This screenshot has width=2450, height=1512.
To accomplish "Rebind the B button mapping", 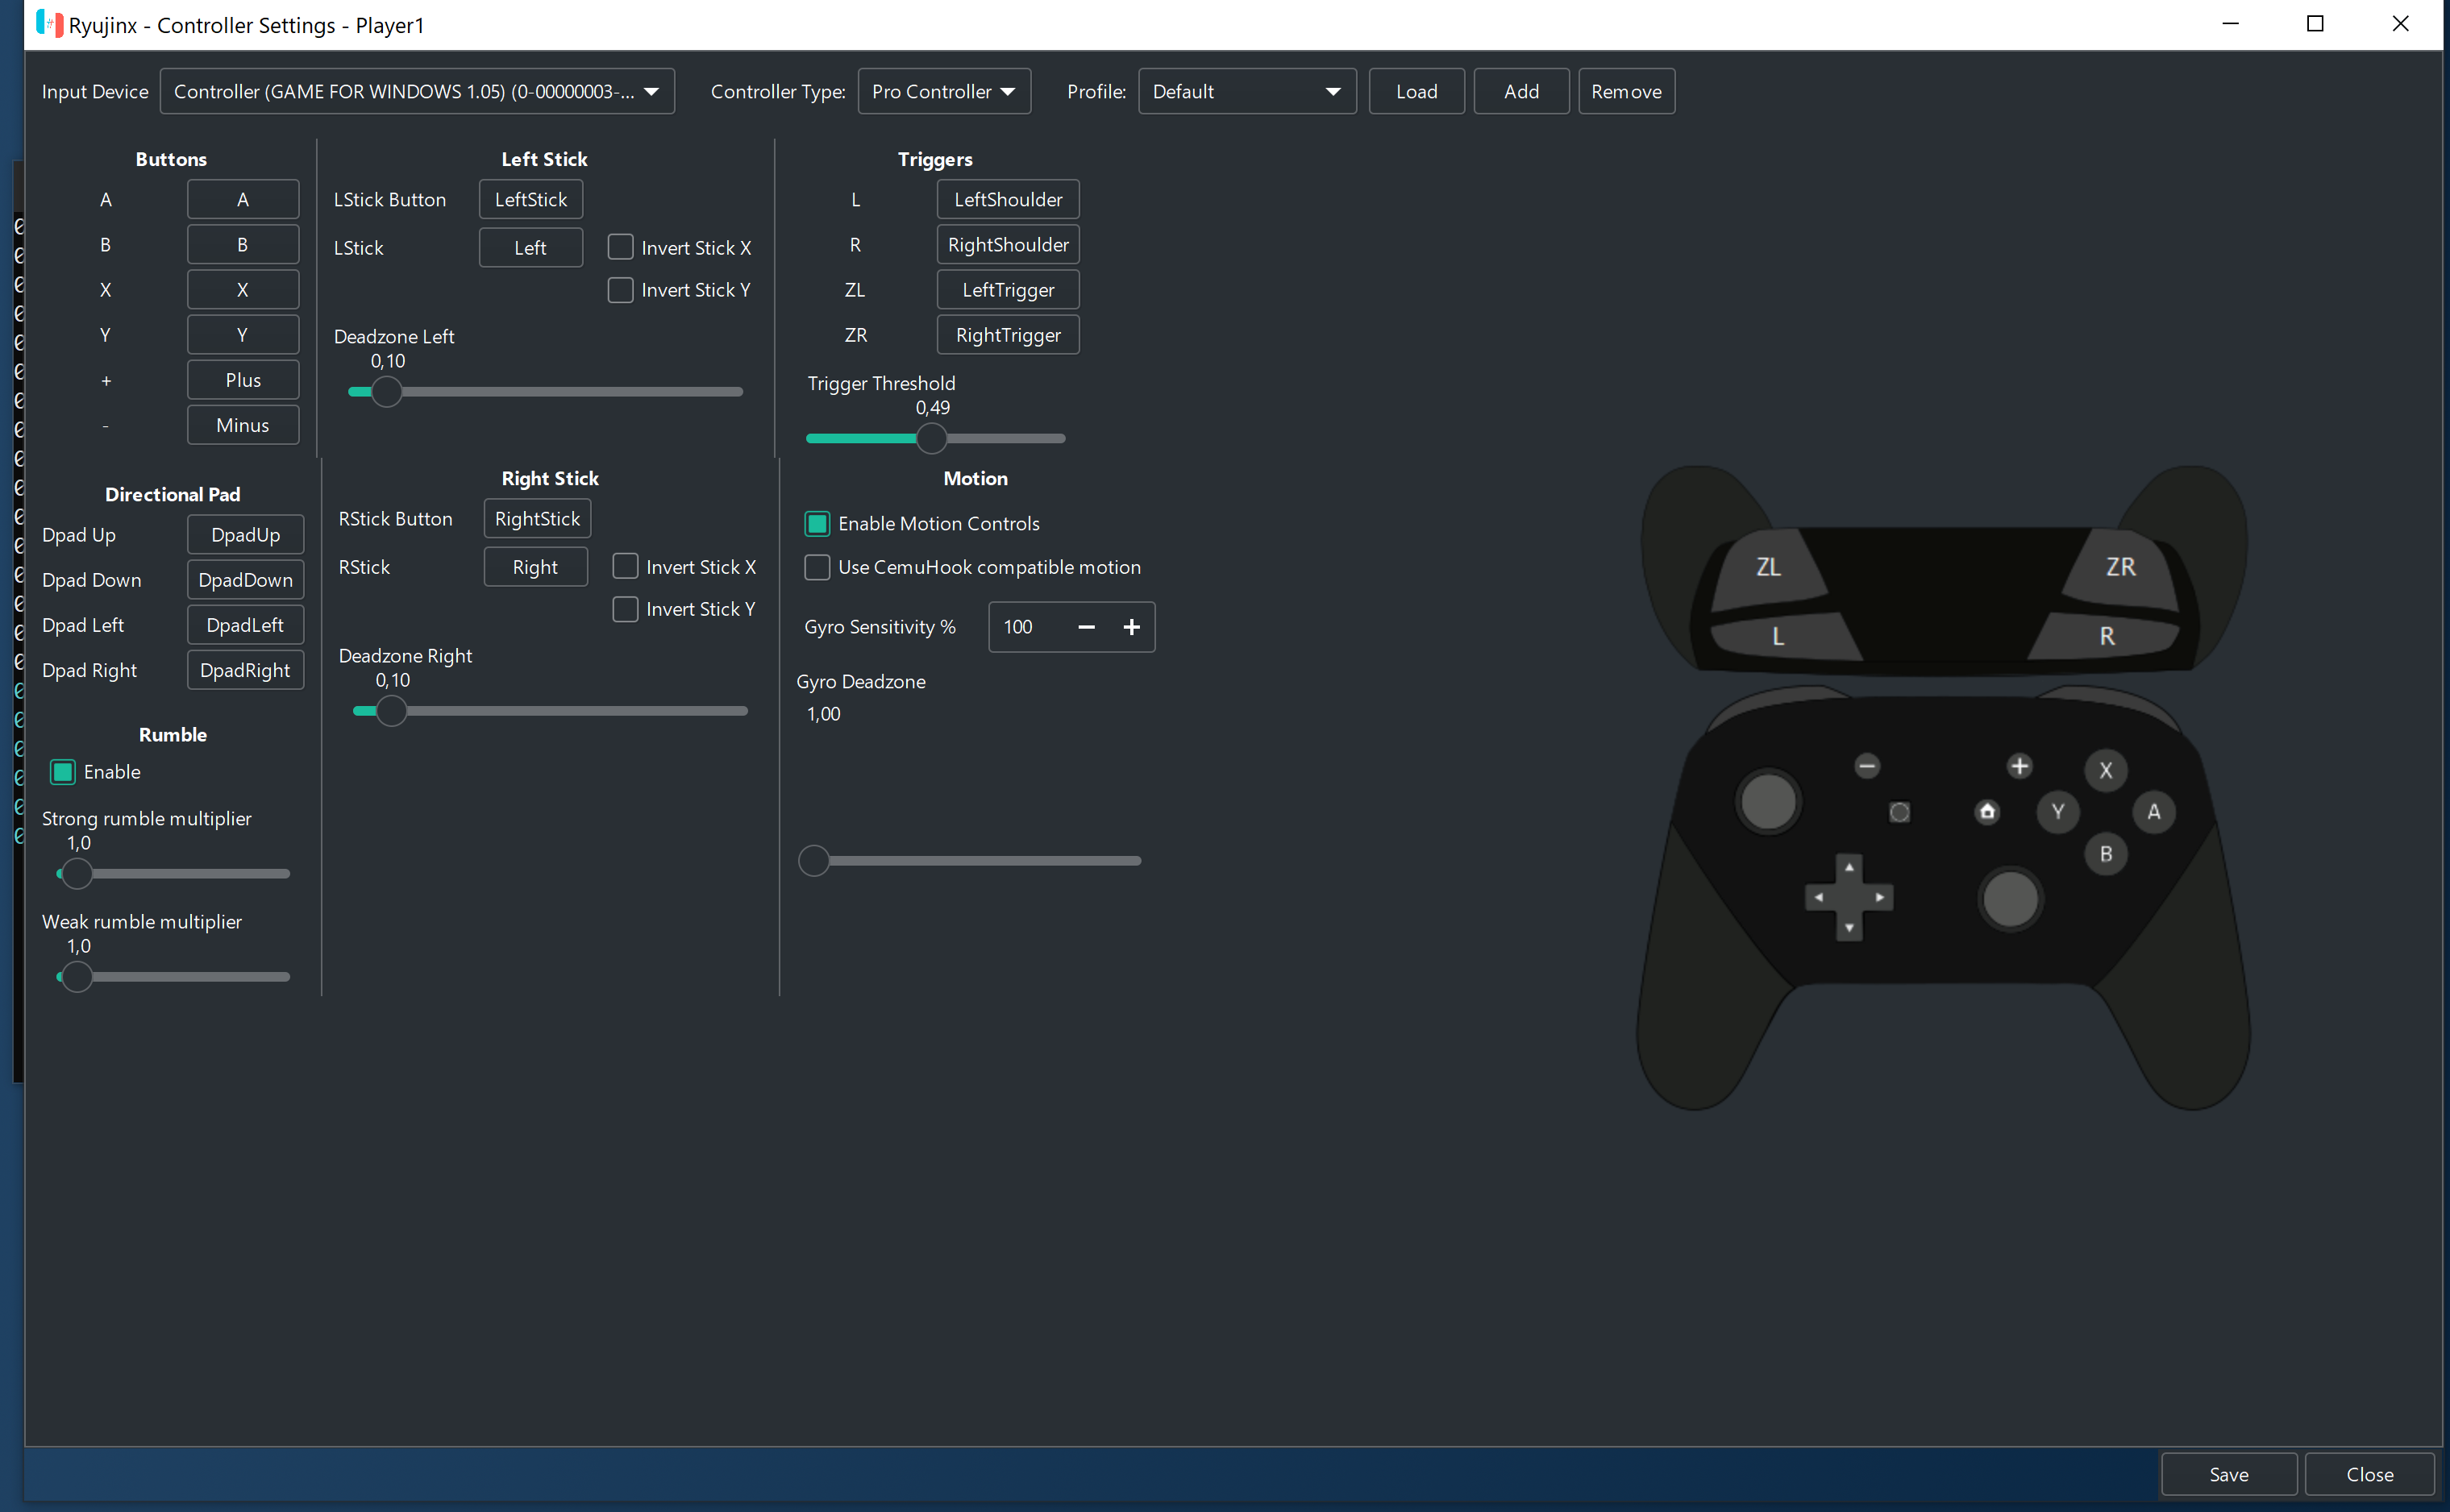I will (243, 244).
